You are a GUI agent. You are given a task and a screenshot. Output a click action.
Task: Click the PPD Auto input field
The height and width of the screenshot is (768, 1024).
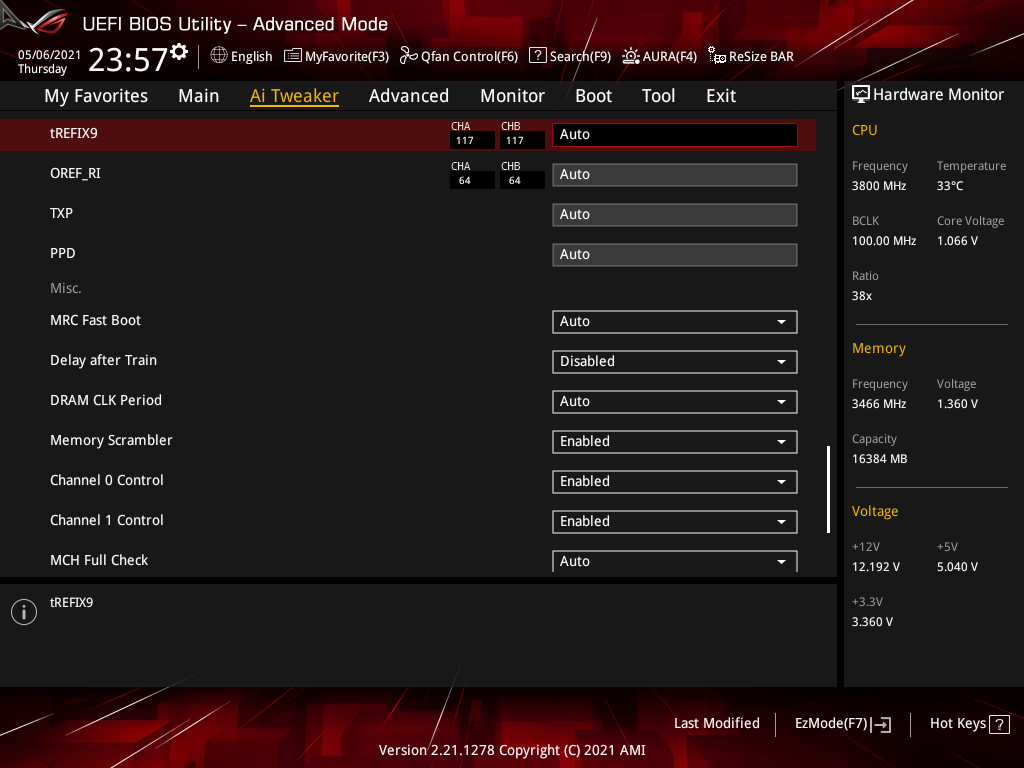click(675, 254)
